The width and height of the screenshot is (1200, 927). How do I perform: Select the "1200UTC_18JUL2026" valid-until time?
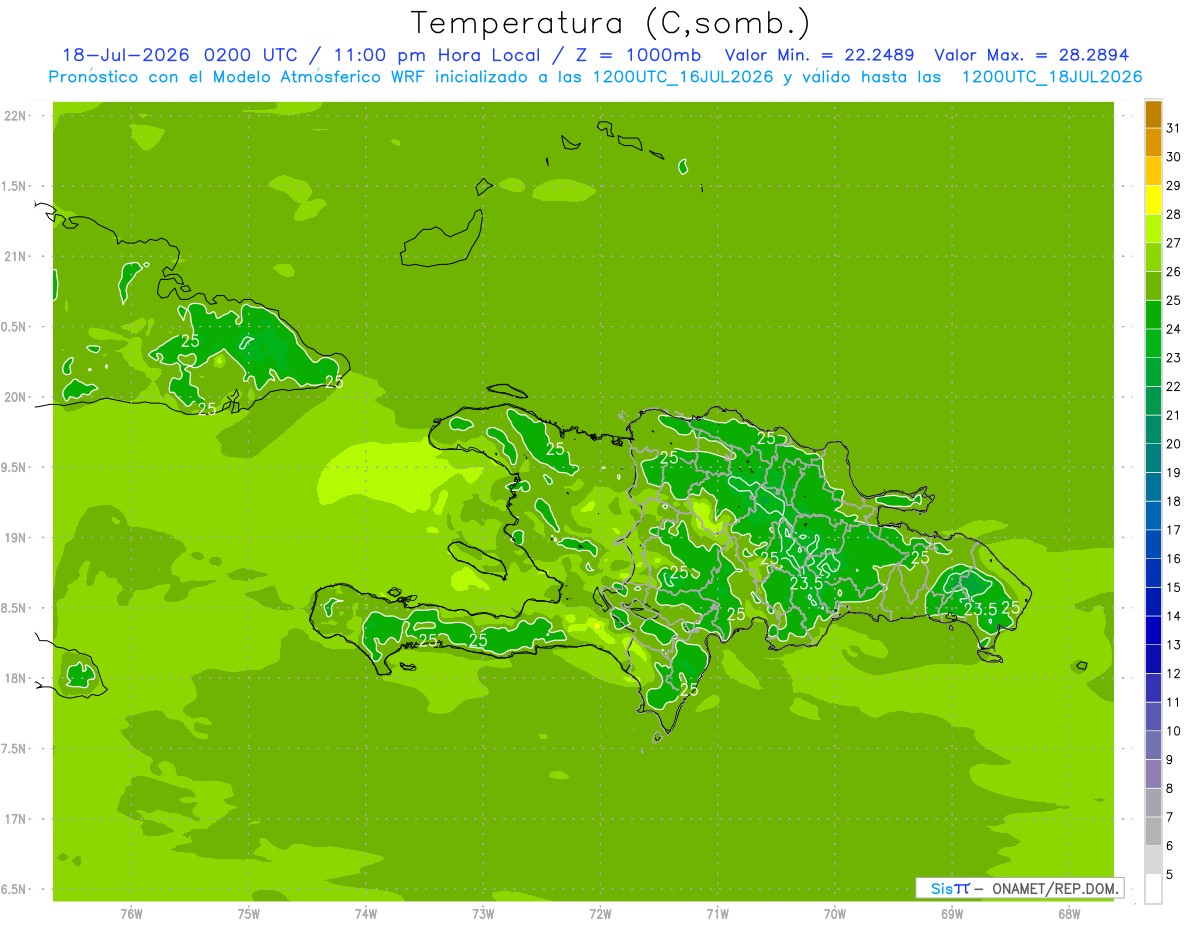point(1052,77)
